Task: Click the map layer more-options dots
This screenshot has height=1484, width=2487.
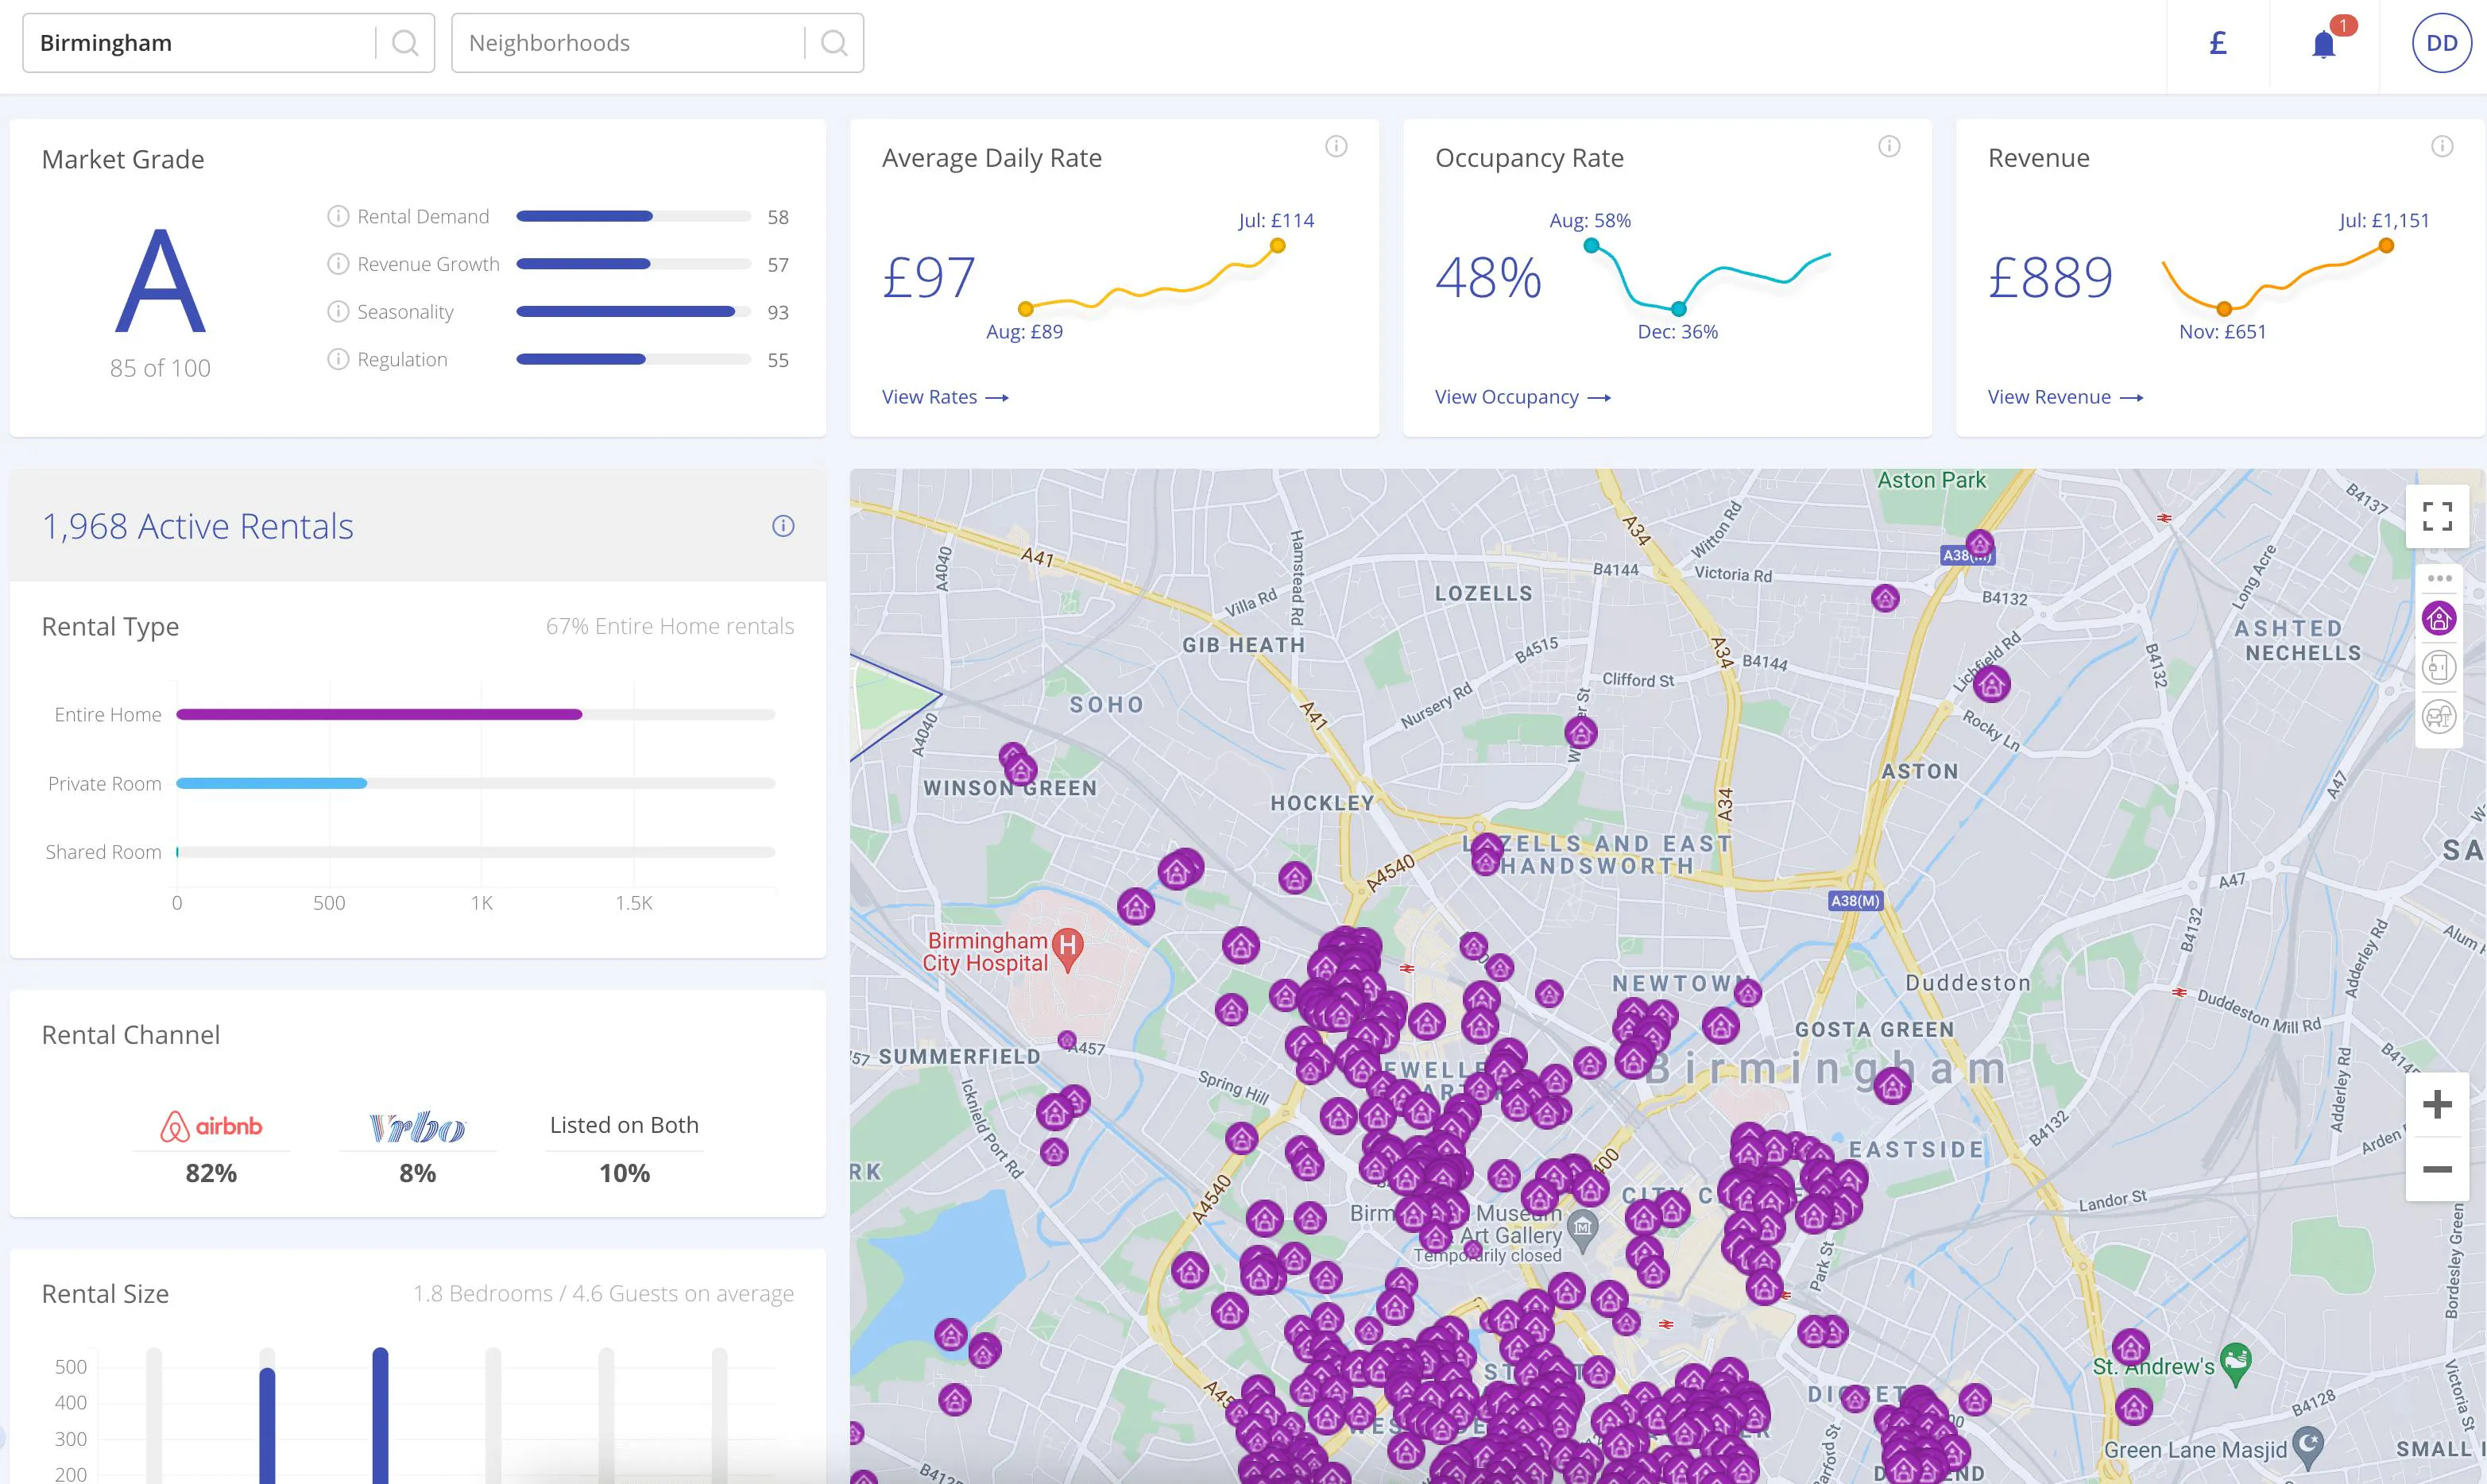Action: 2439,578
